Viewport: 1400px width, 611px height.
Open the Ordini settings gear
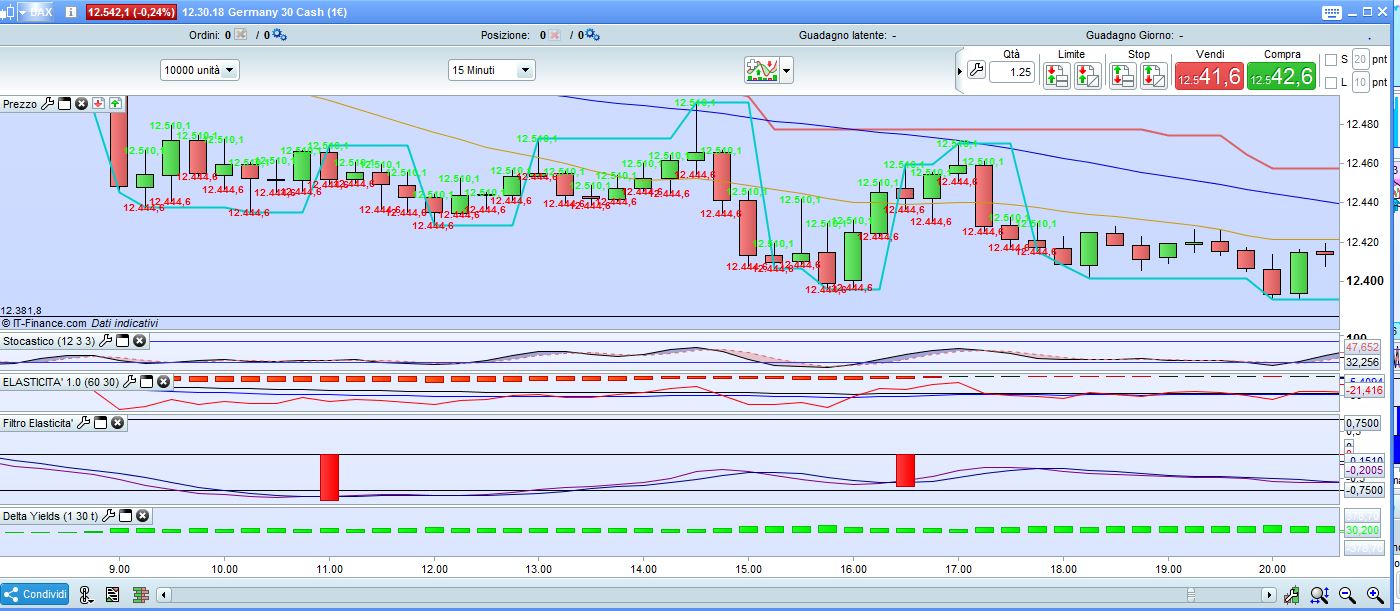click(279, 35)
